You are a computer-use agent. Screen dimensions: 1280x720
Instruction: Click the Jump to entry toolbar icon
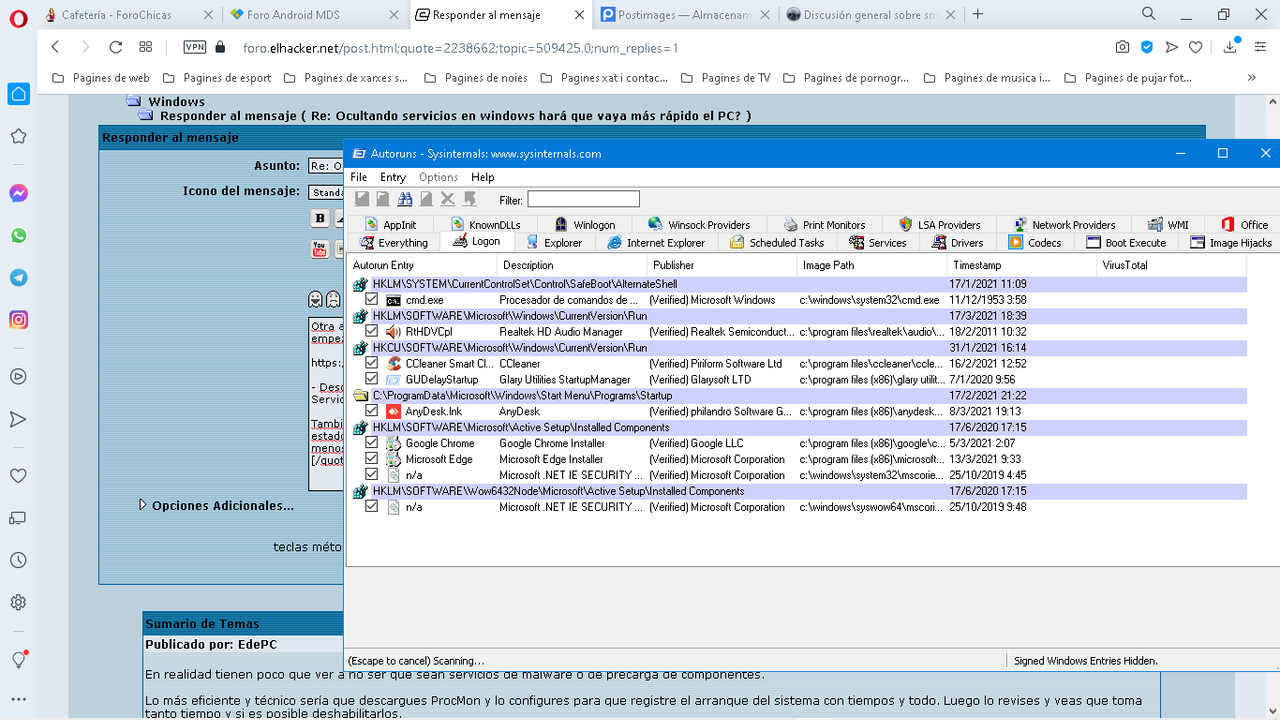469,199
